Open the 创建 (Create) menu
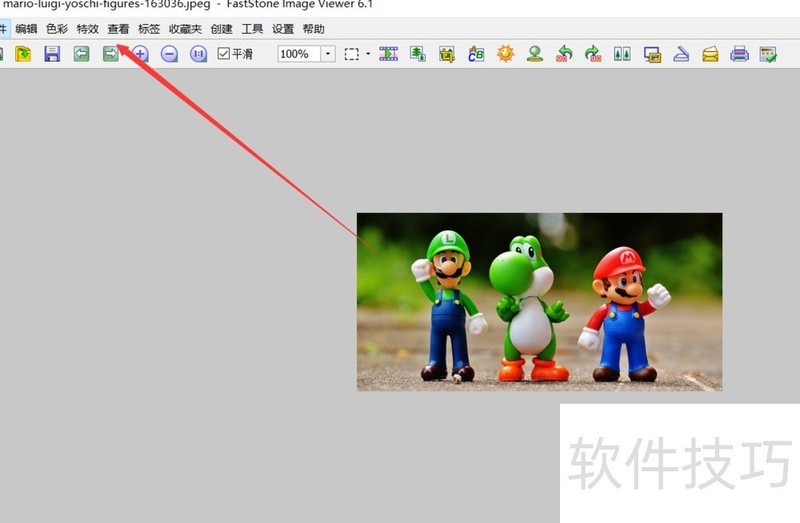Viewport: 800px width, 523px height. click(221, 29)
